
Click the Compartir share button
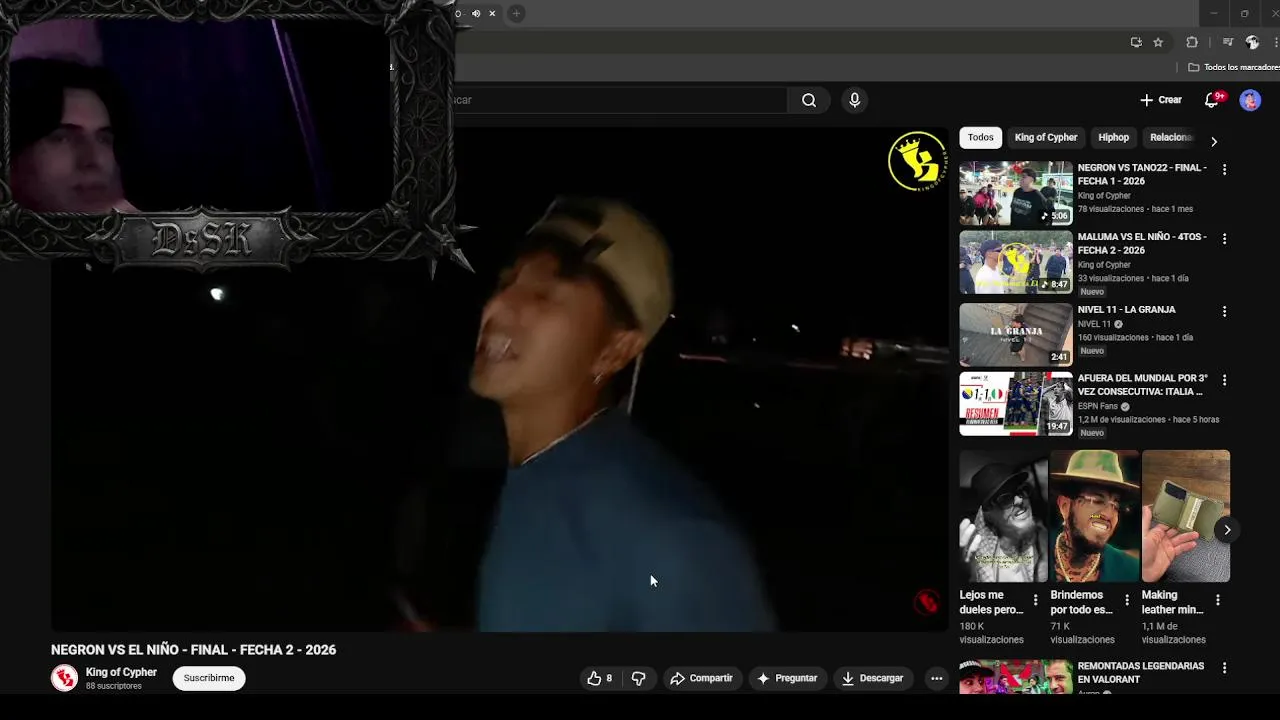point(702,678)
